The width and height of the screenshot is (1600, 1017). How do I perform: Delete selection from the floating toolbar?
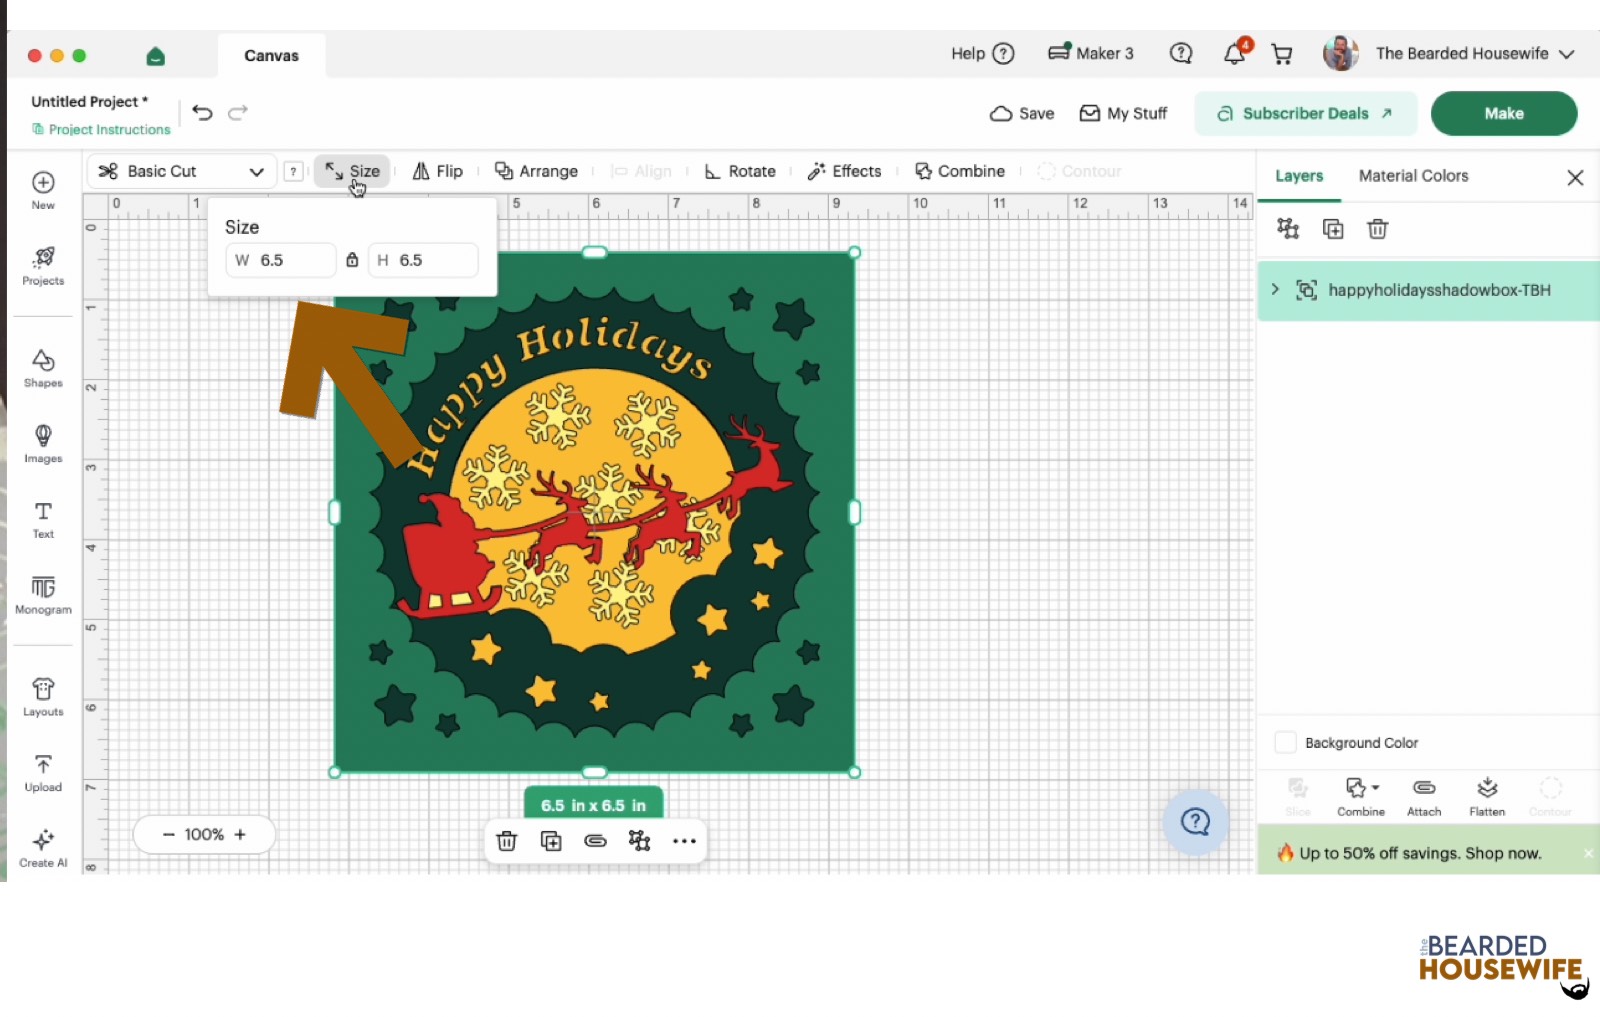tap(507, 841)
